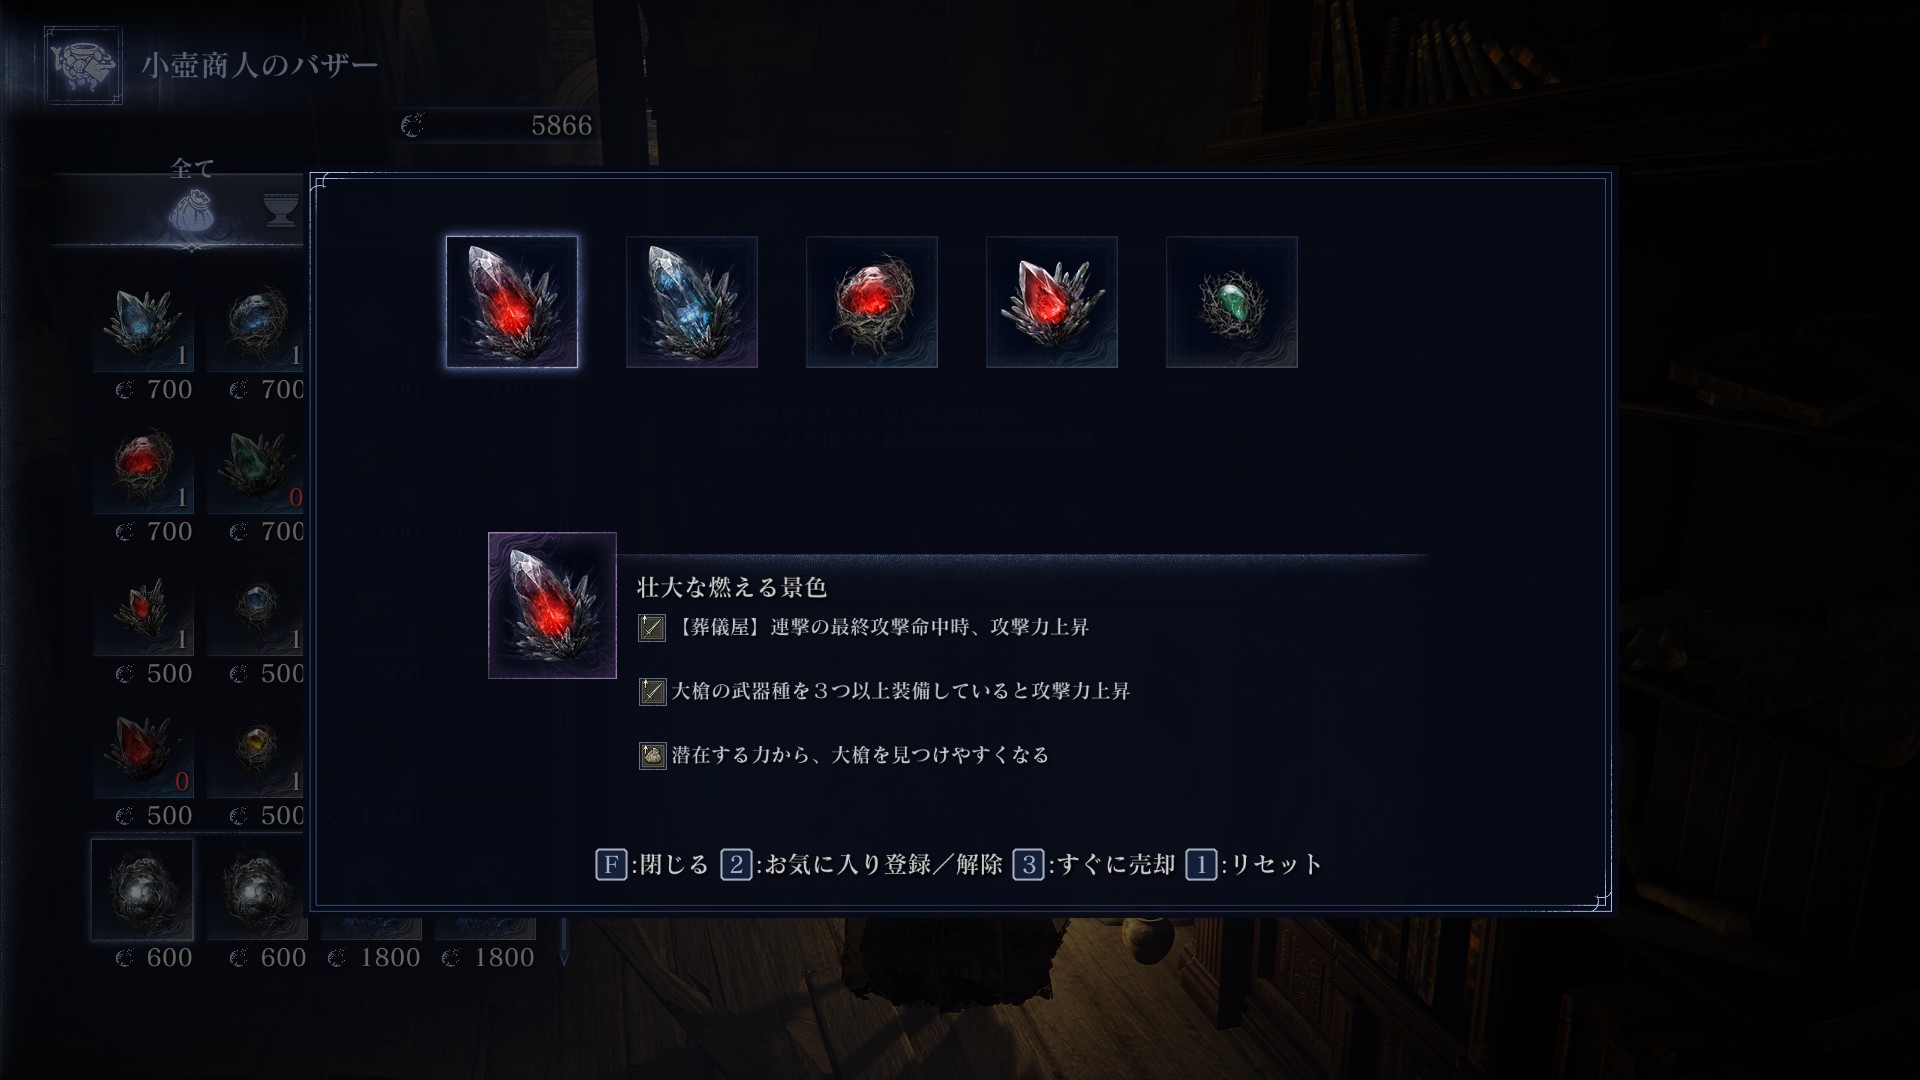This screenshot has width=1920, height=1080.
Task: Click the リセット reset prompt
Action: 1255,864
